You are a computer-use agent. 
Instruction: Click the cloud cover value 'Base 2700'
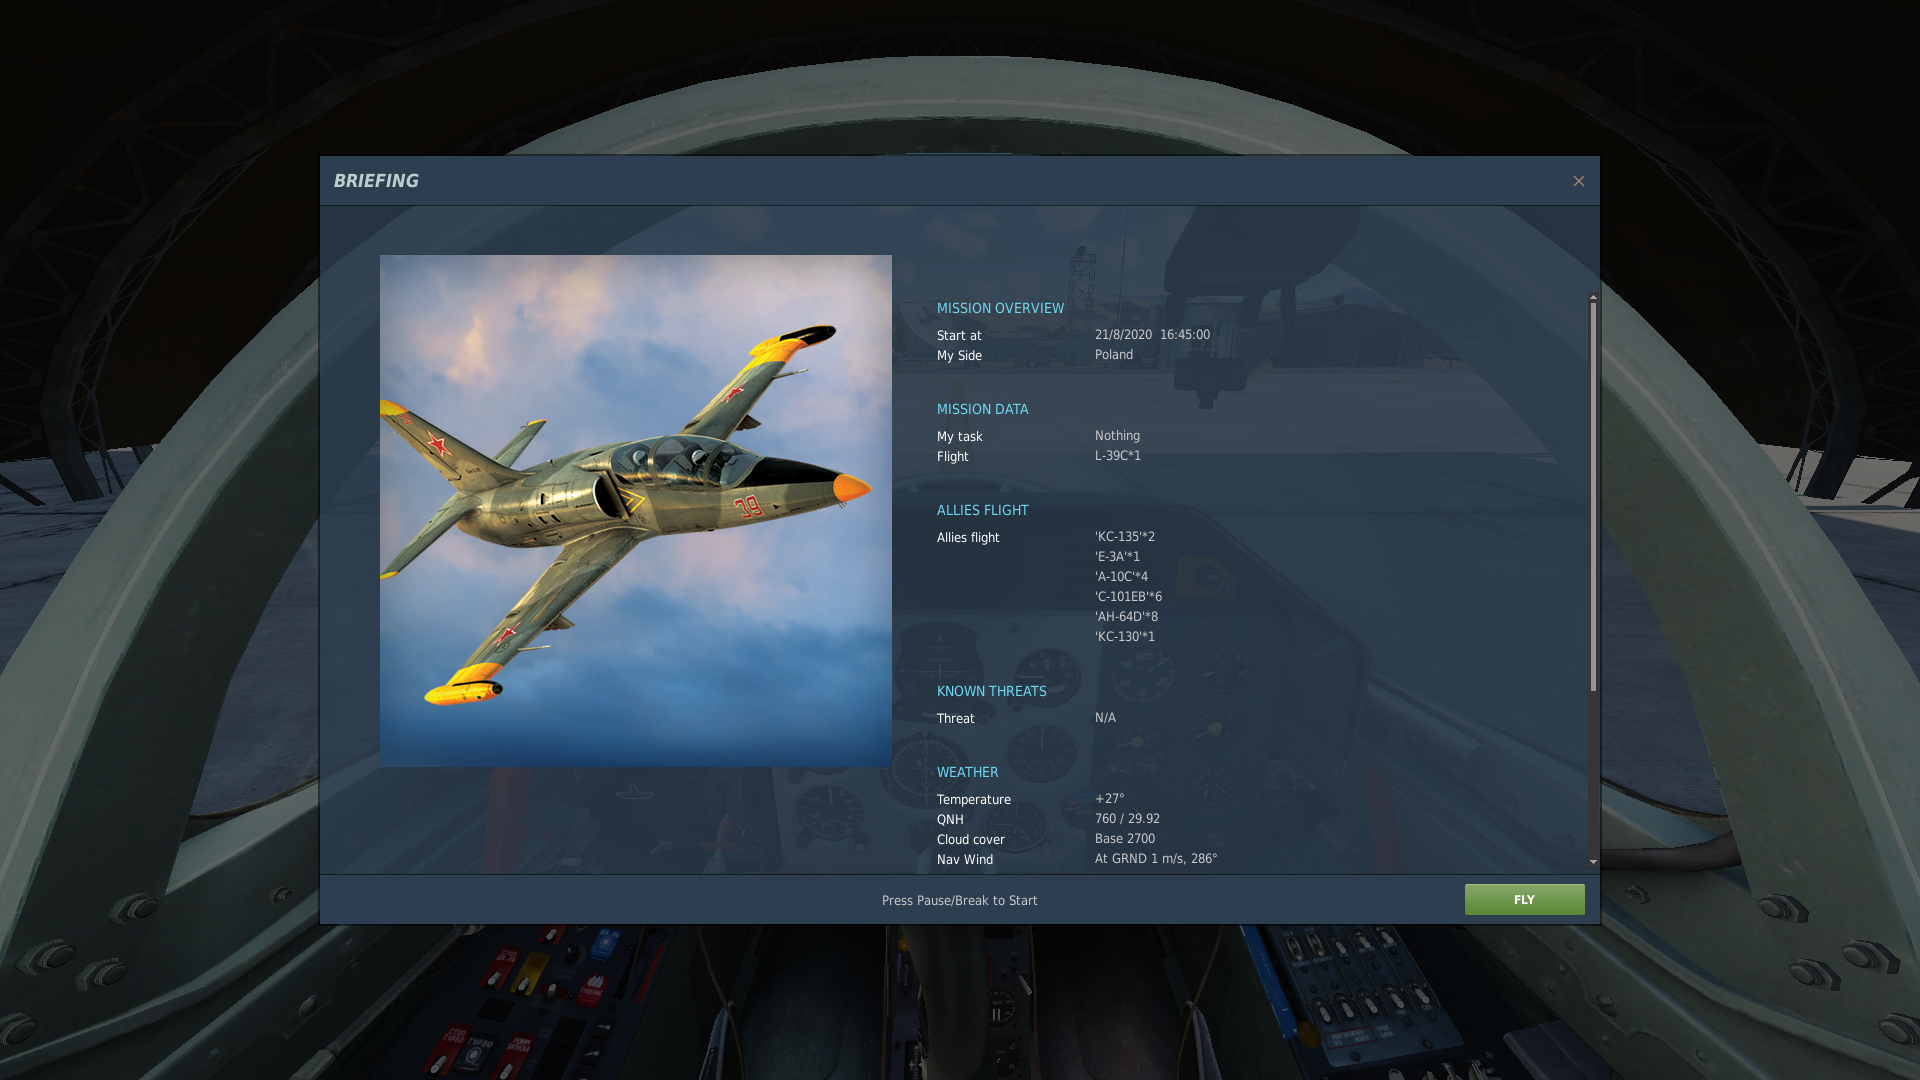tap(1125, 839)
